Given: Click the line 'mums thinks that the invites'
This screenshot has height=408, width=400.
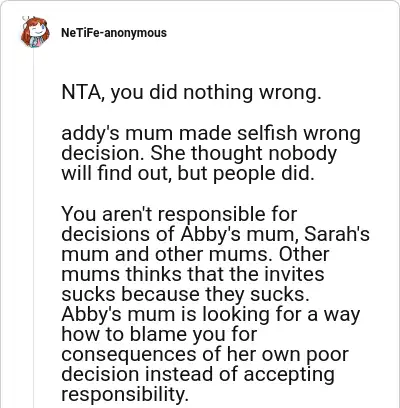Looking at the screenshot, I should (x=192, y=274).
